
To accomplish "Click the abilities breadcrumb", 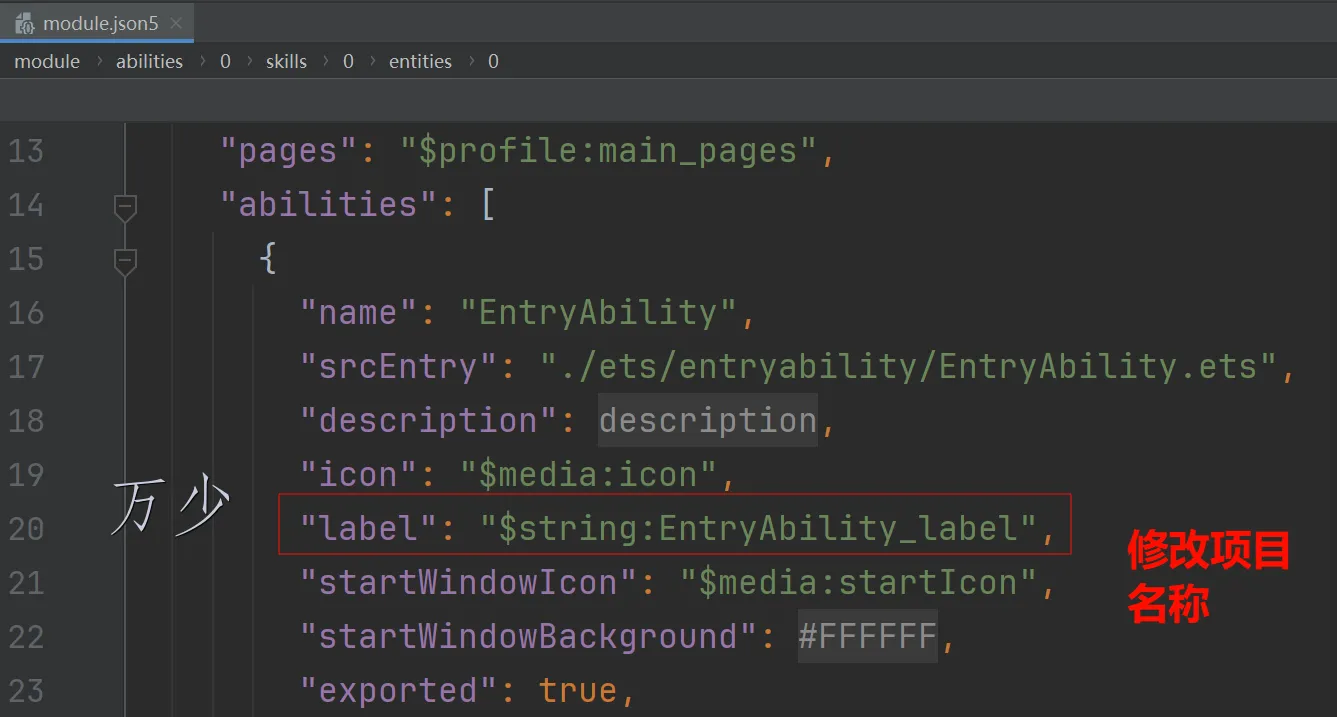I will point(149,61).
